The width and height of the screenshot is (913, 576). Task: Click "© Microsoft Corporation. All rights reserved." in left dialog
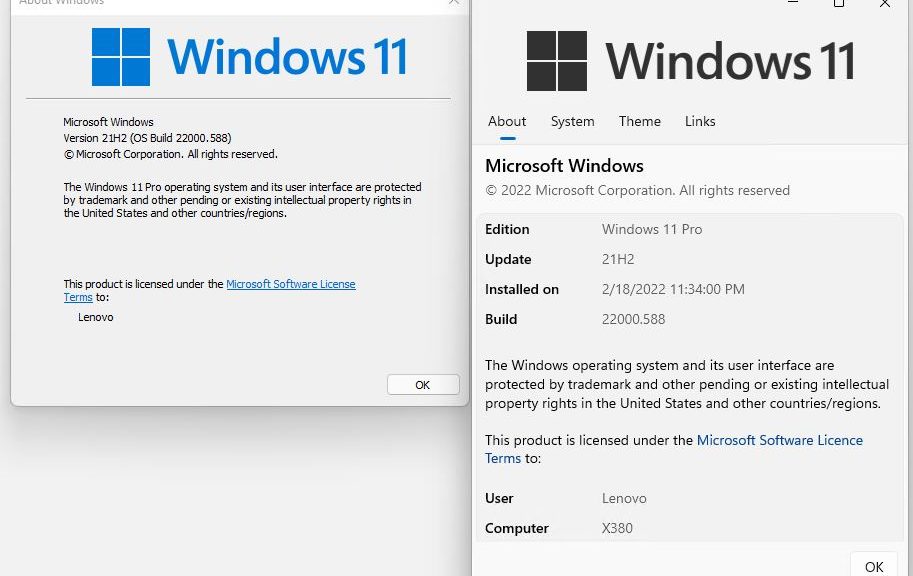[x=171, y=154]
